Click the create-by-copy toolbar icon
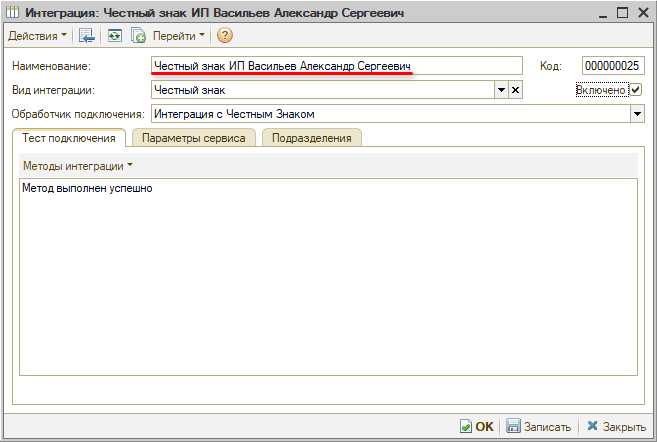 pyautogui.click(x=139, y=36)
